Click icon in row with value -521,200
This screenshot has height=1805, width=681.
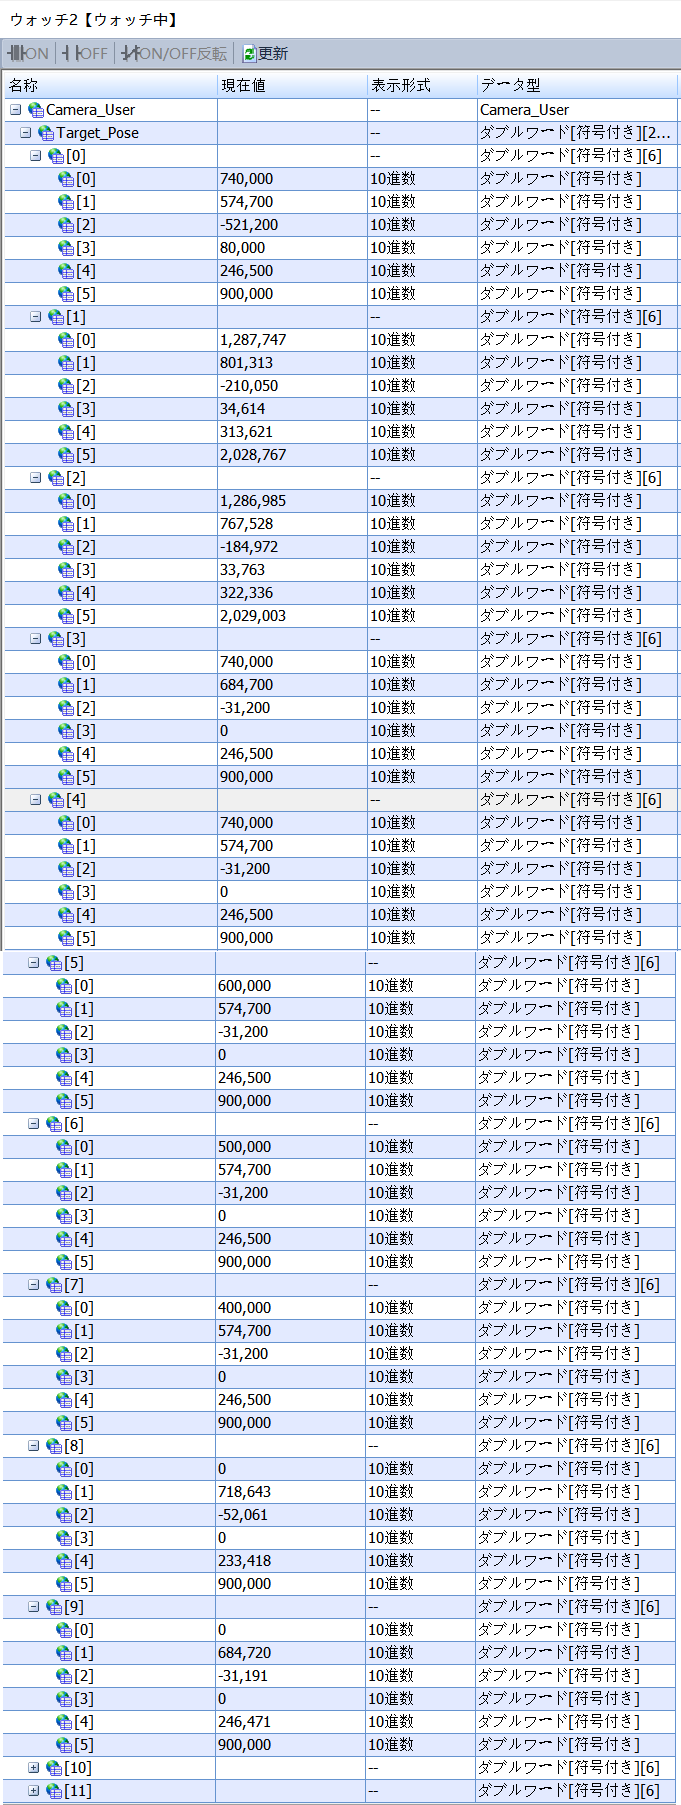[66, 225]
